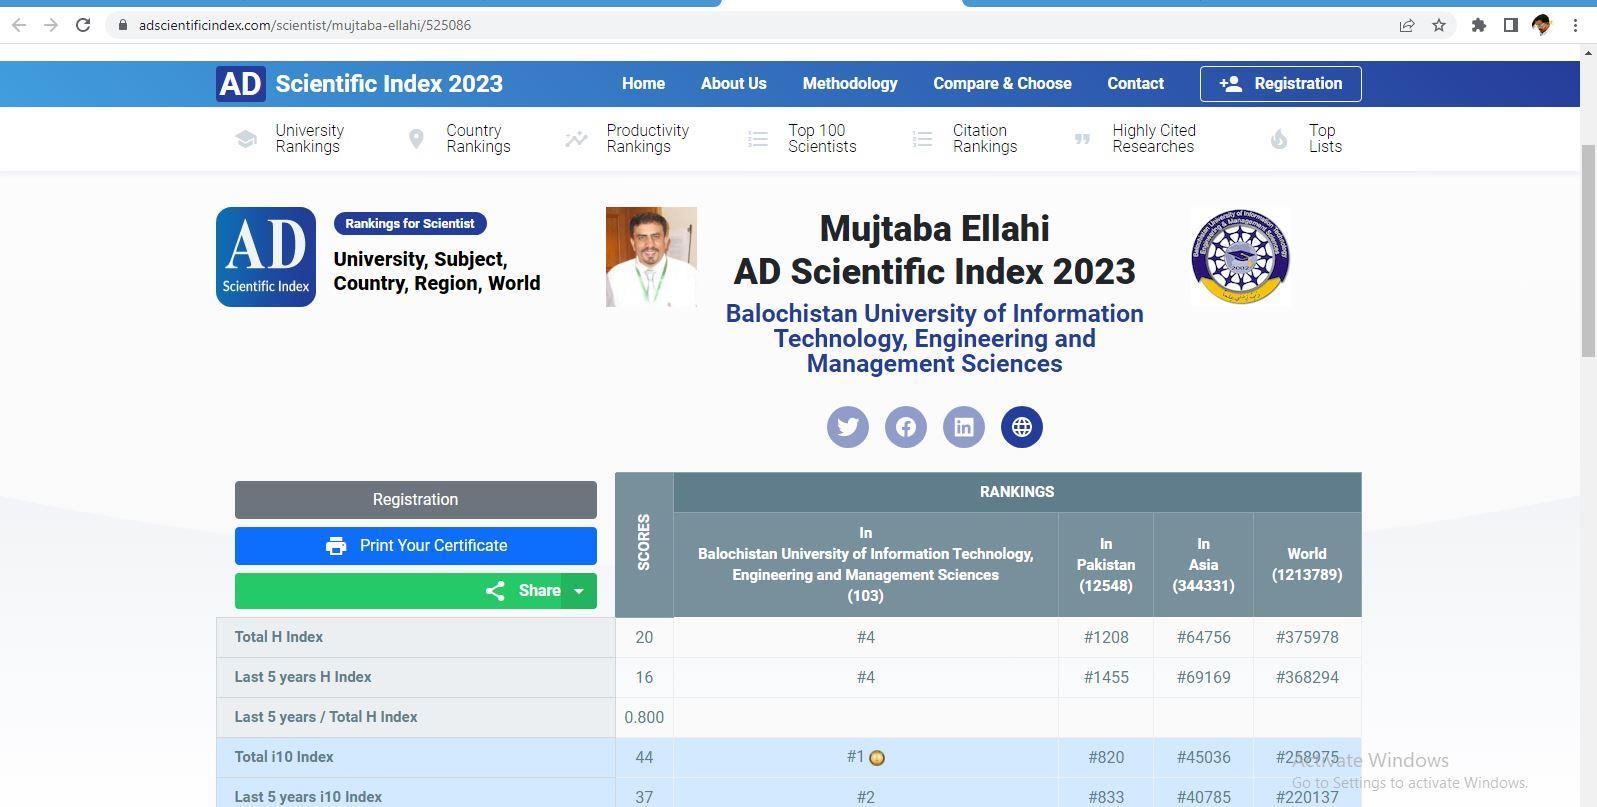Open the Balochistan University name link

pyautogui.click(x=934, y=339)
